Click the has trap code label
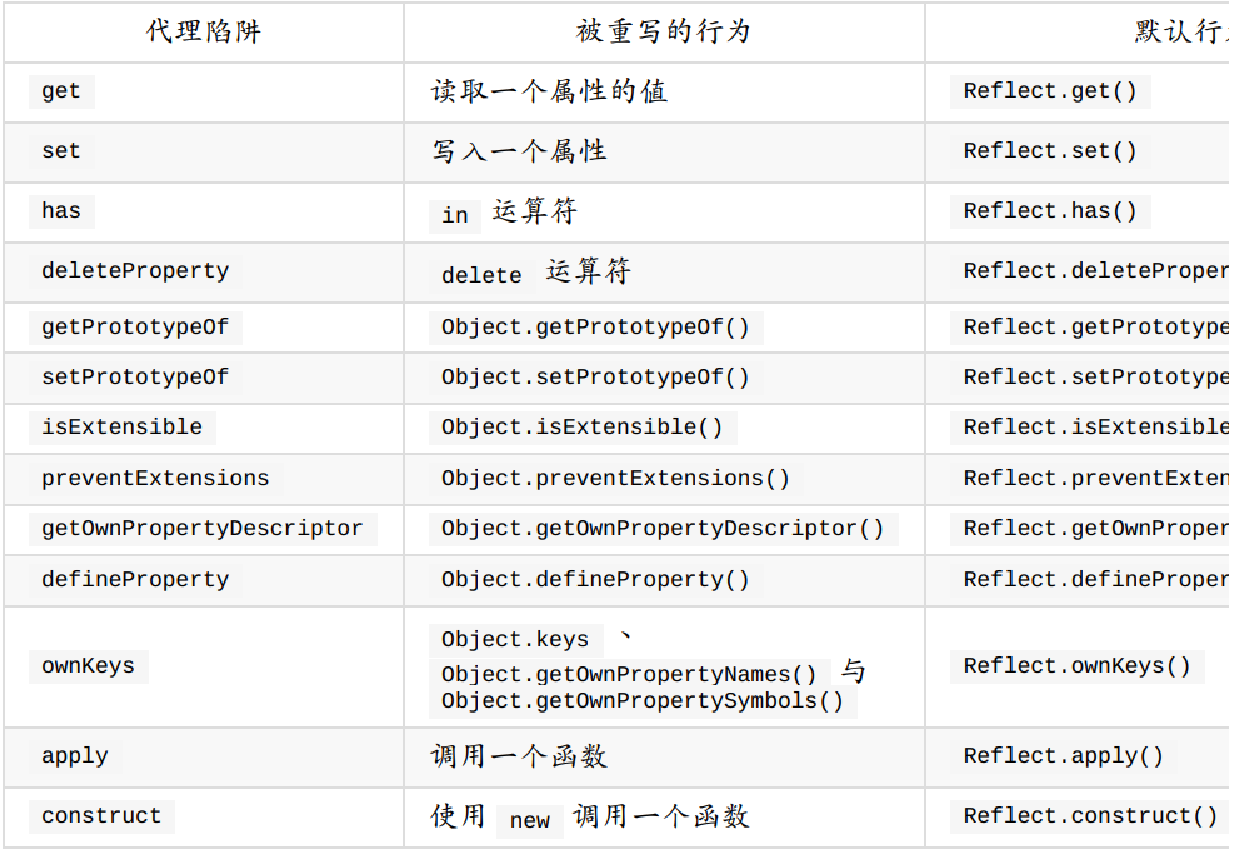 click(x=61, y=211)
